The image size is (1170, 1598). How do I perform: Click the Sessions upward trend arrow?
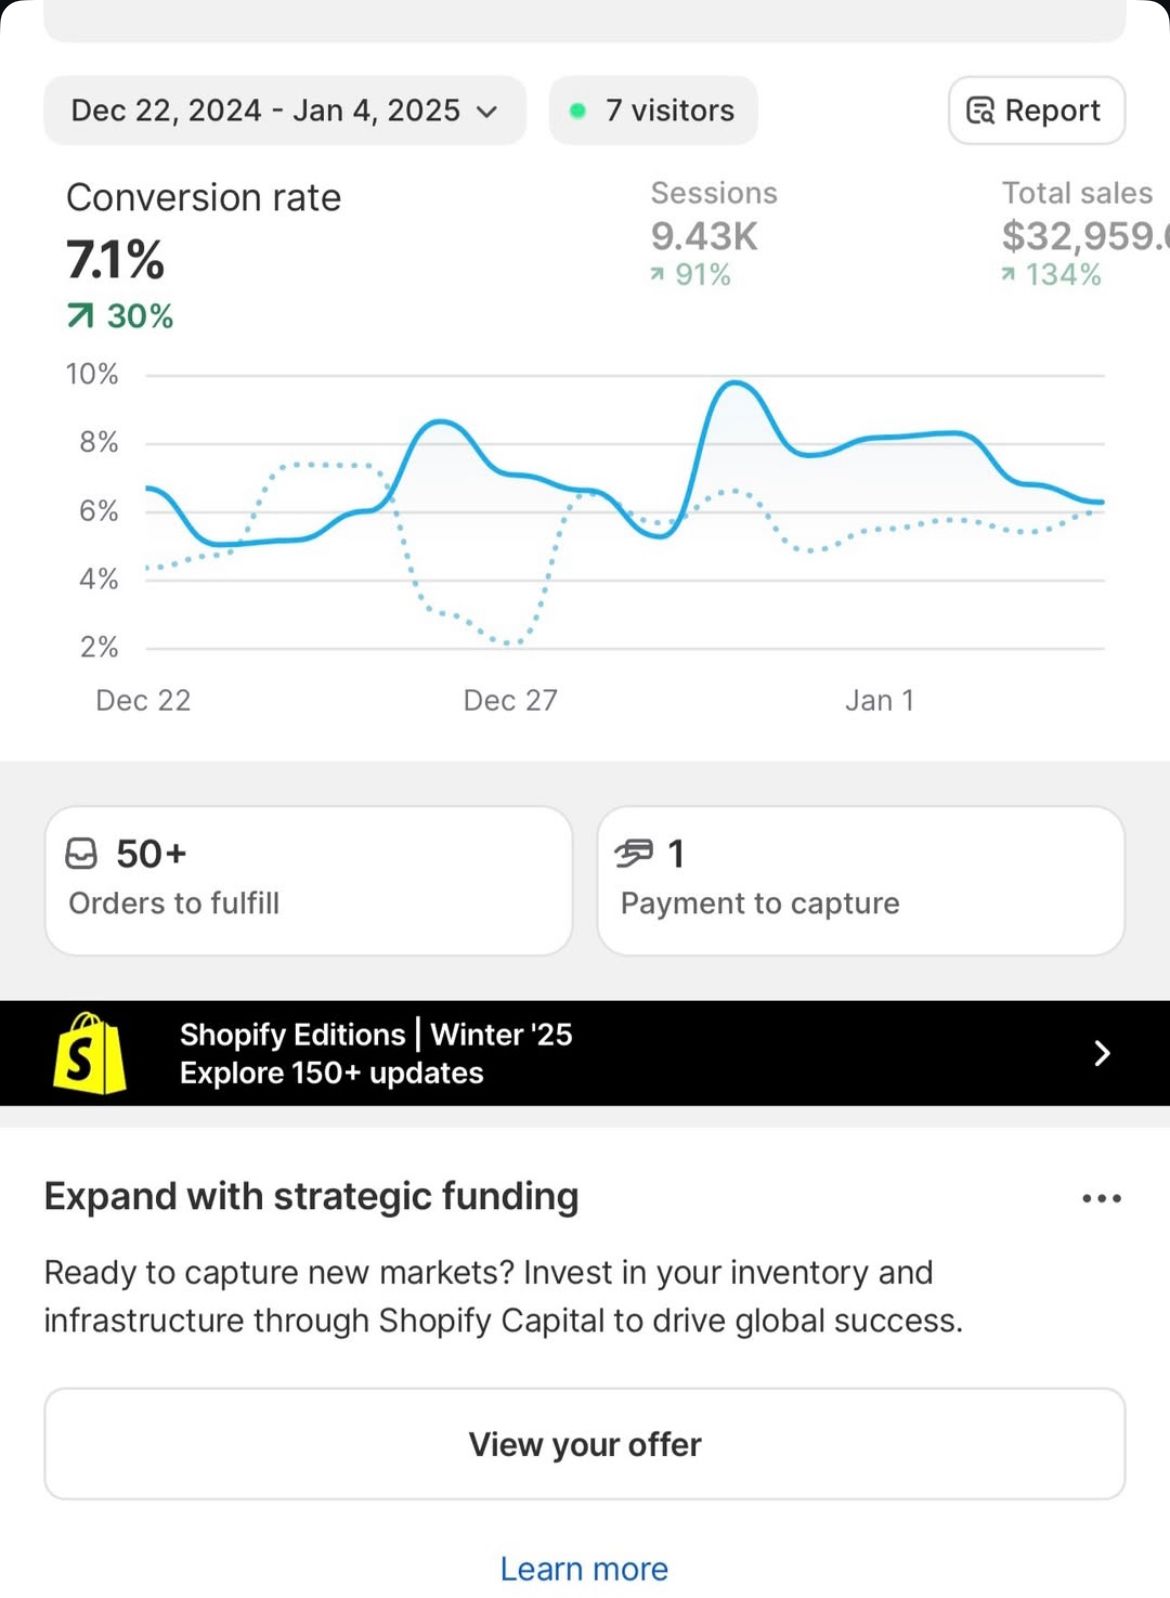[657, 274]
